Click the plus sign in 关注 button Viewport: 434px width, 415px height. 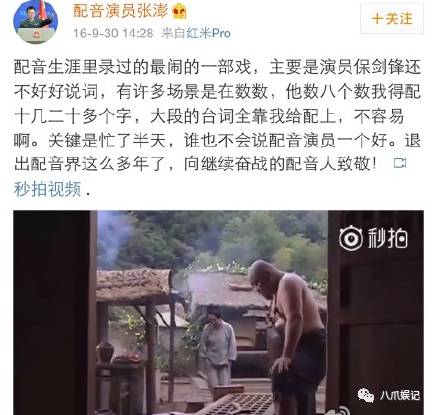point(377,19)
